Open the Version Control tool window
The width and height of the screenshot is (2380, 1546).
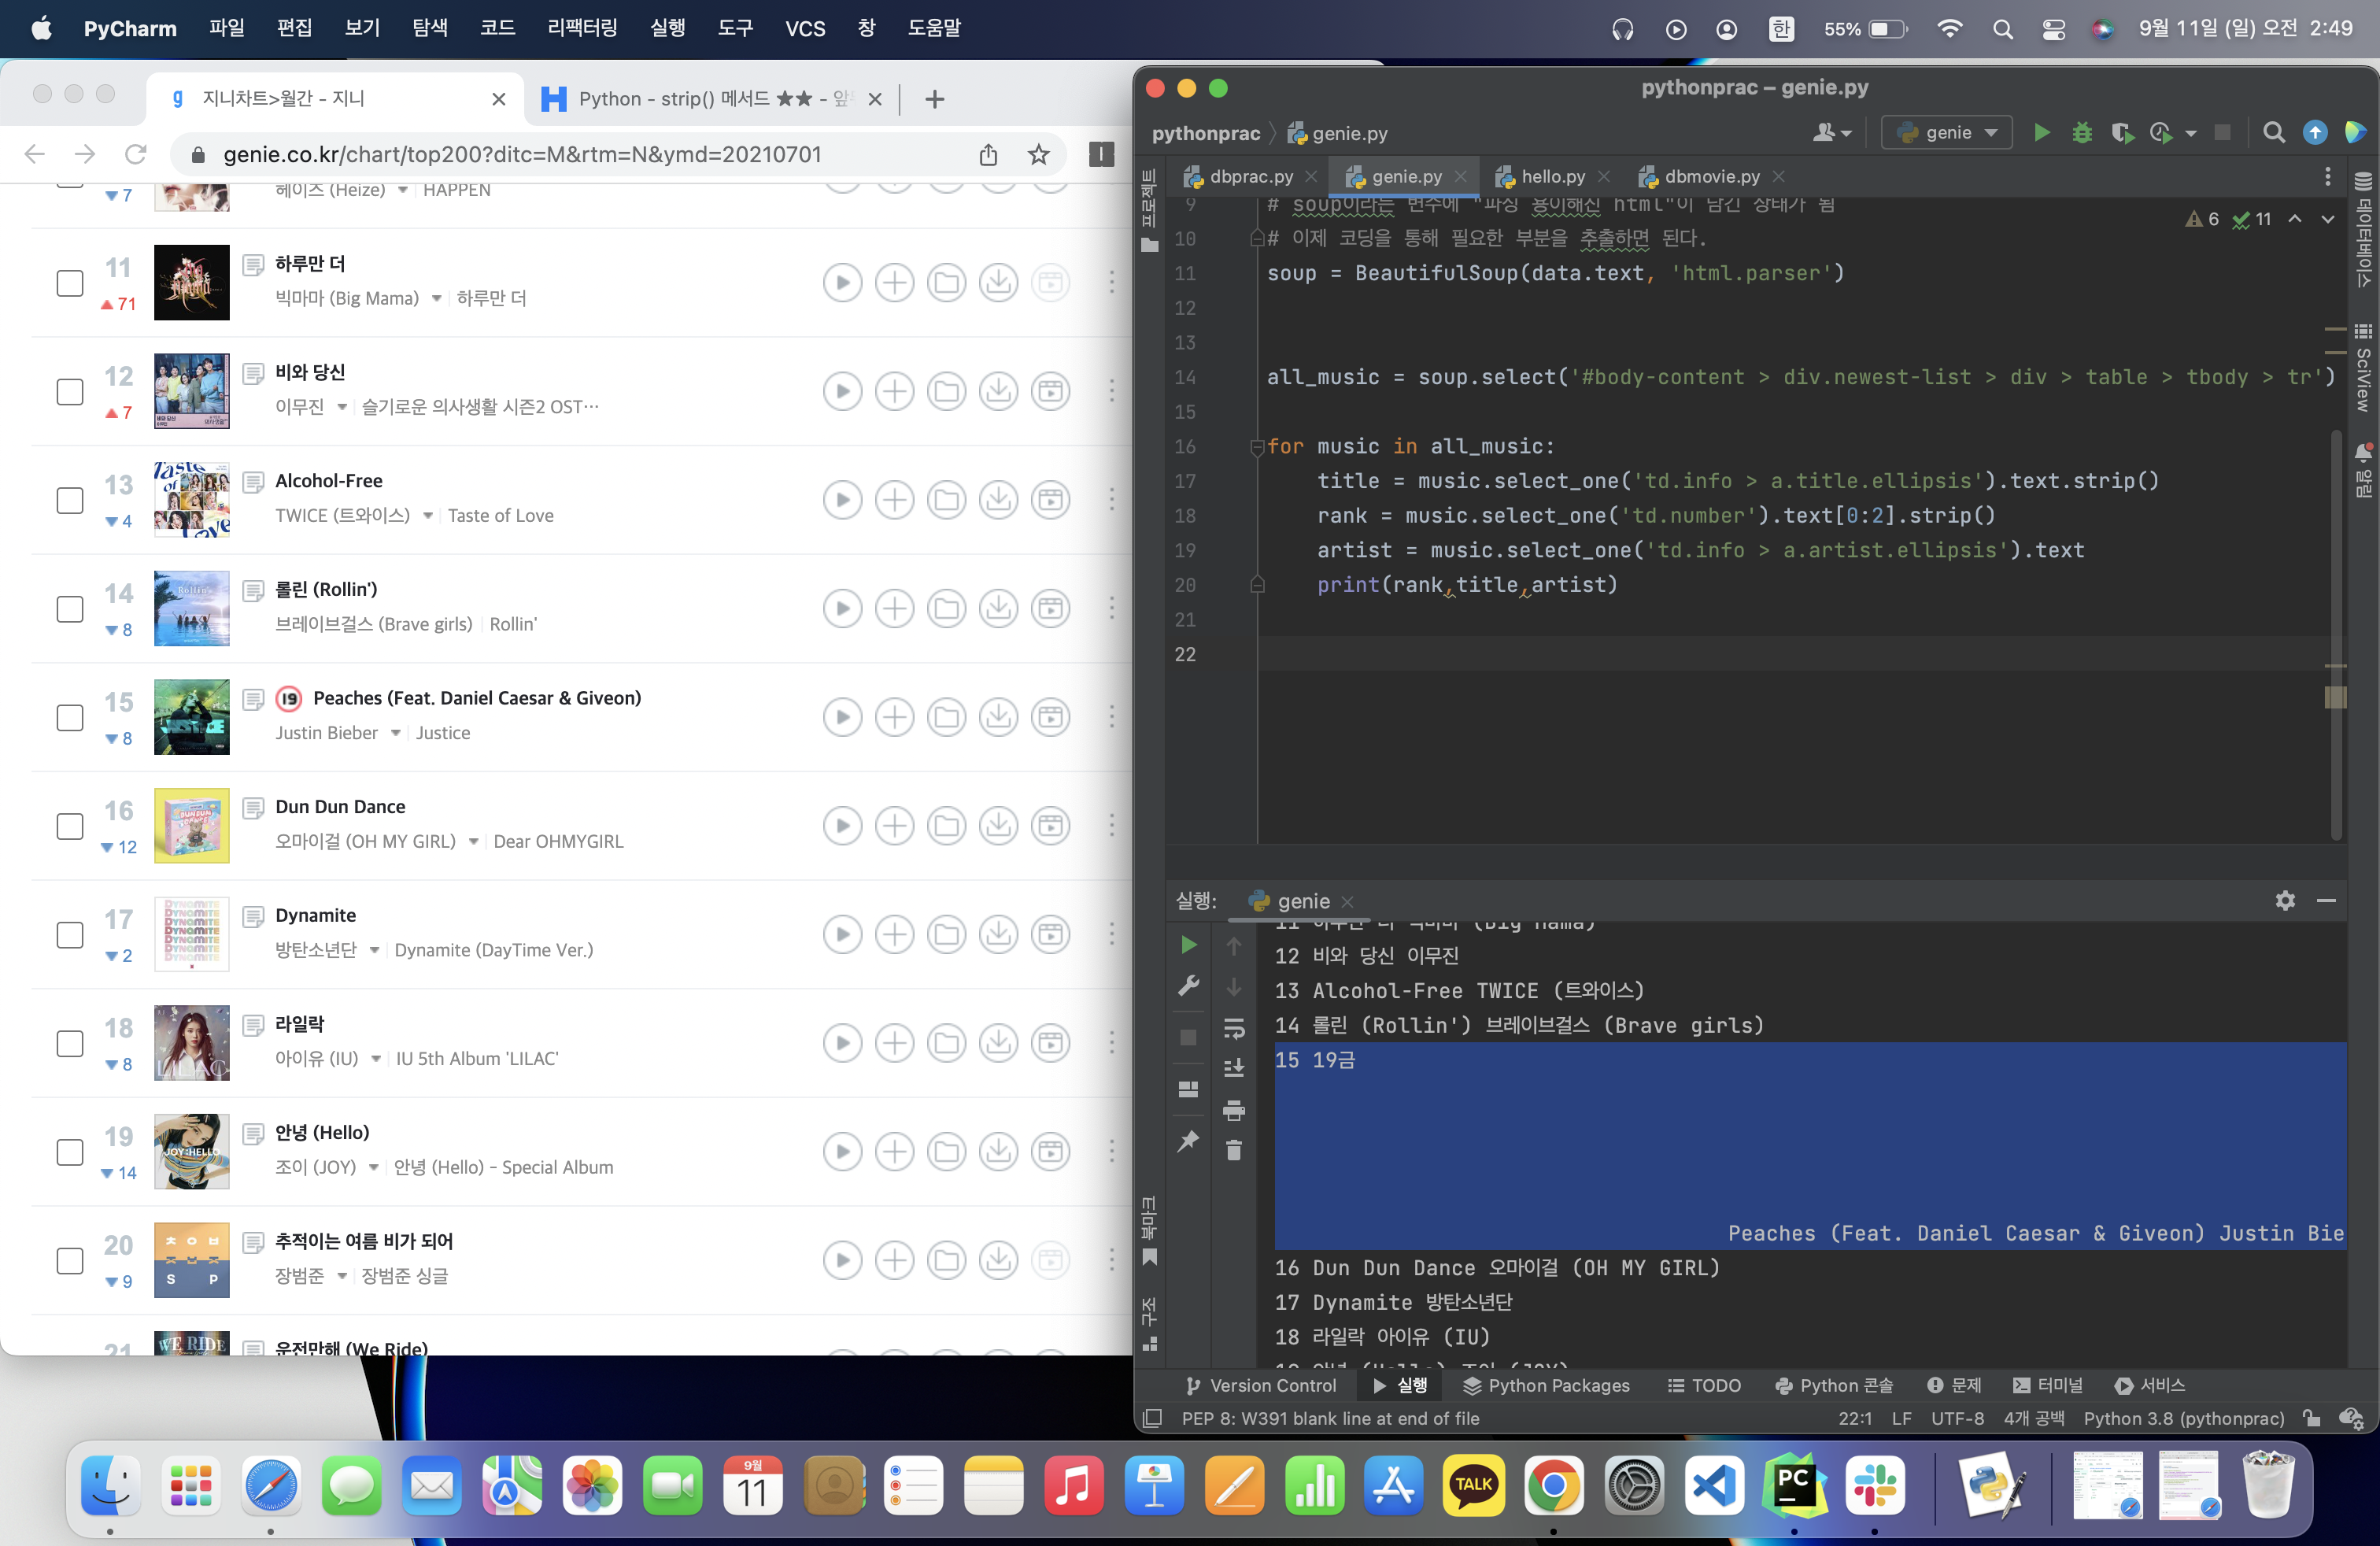tap(1260, 1386)
